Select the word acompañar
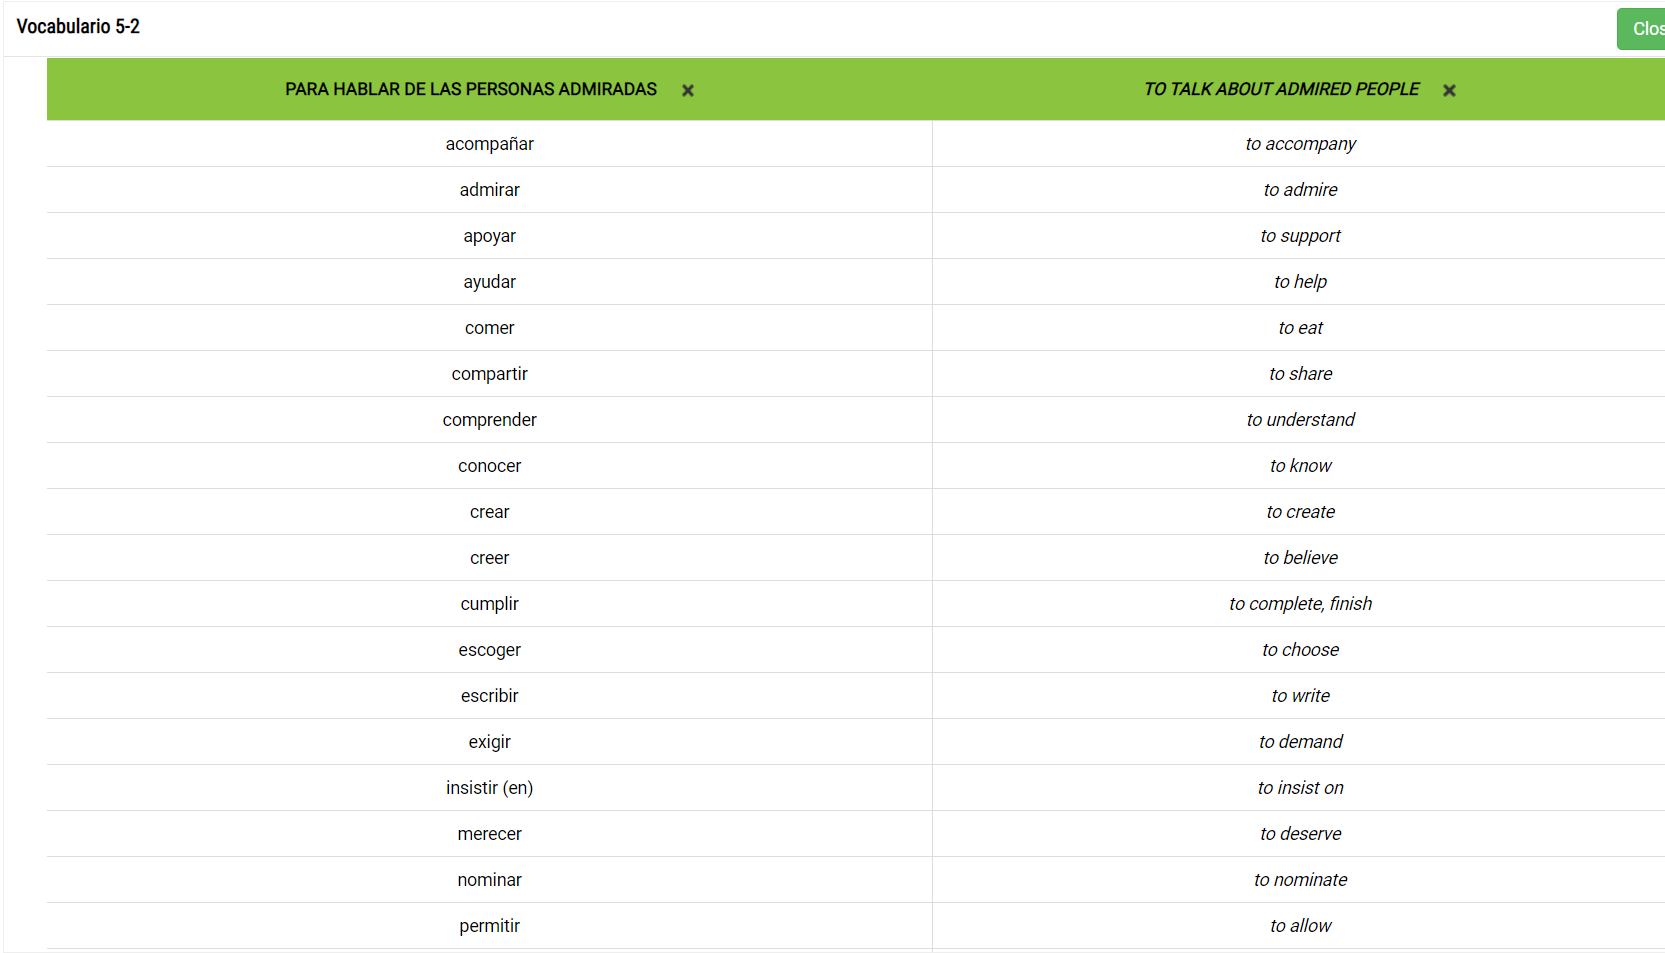Screen dimensions: 1665x953 pyautogui.click(x=490, y=144)
